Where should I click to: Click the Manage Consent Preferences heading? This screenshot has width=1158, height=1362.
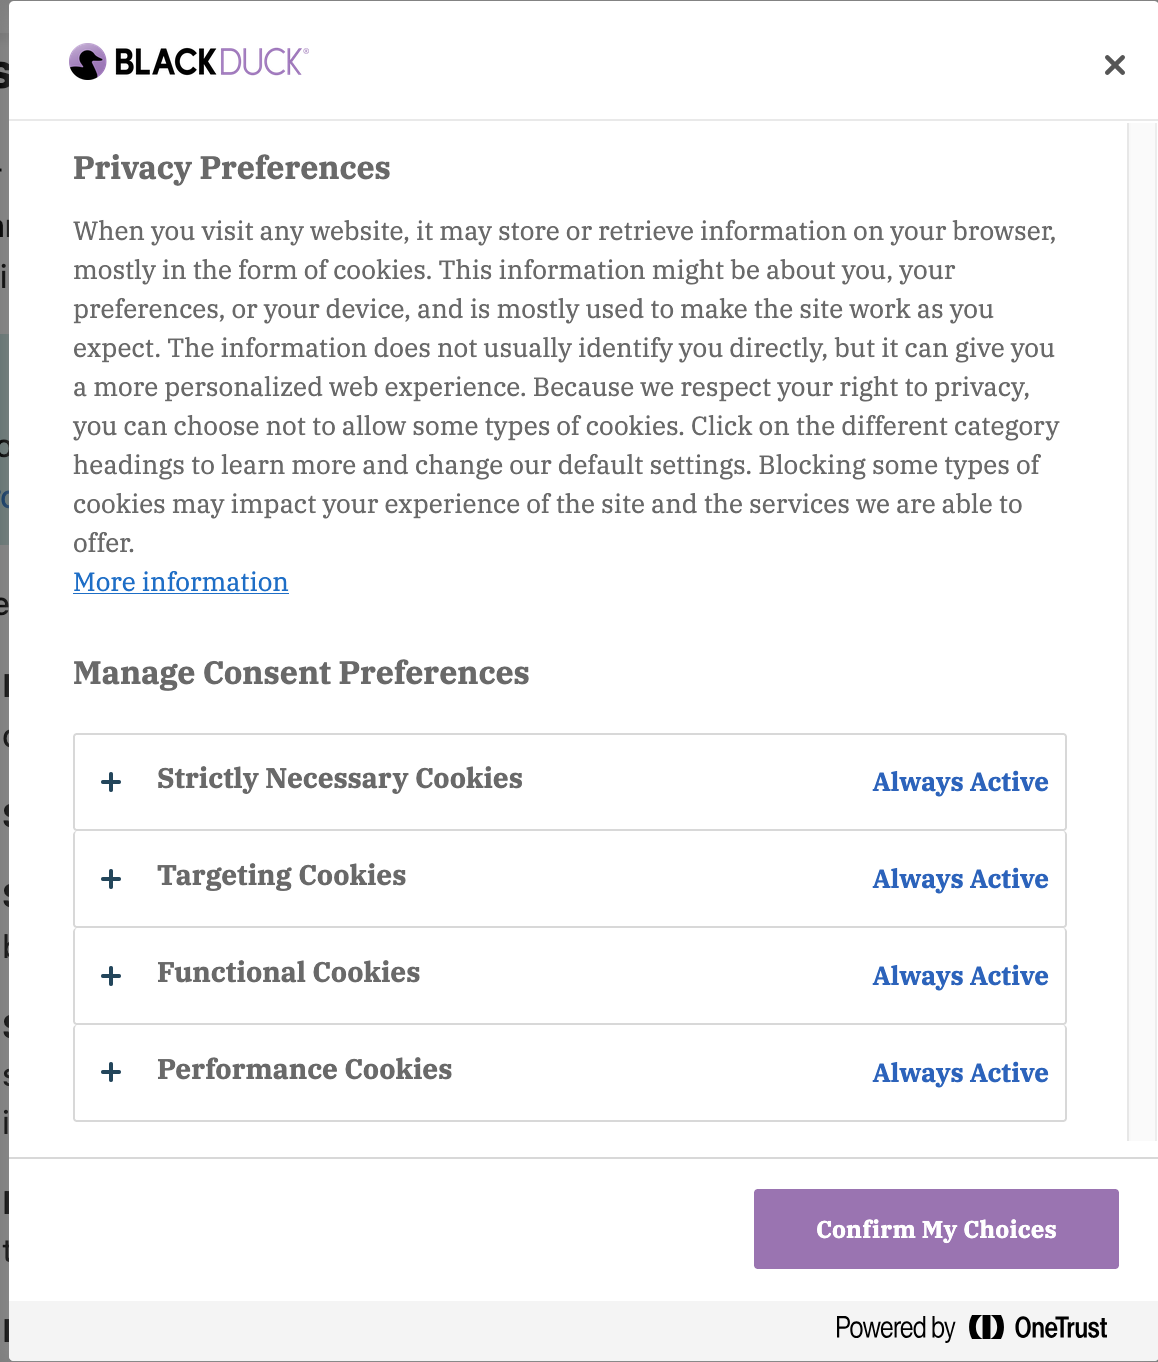click(x=301, y=673)
